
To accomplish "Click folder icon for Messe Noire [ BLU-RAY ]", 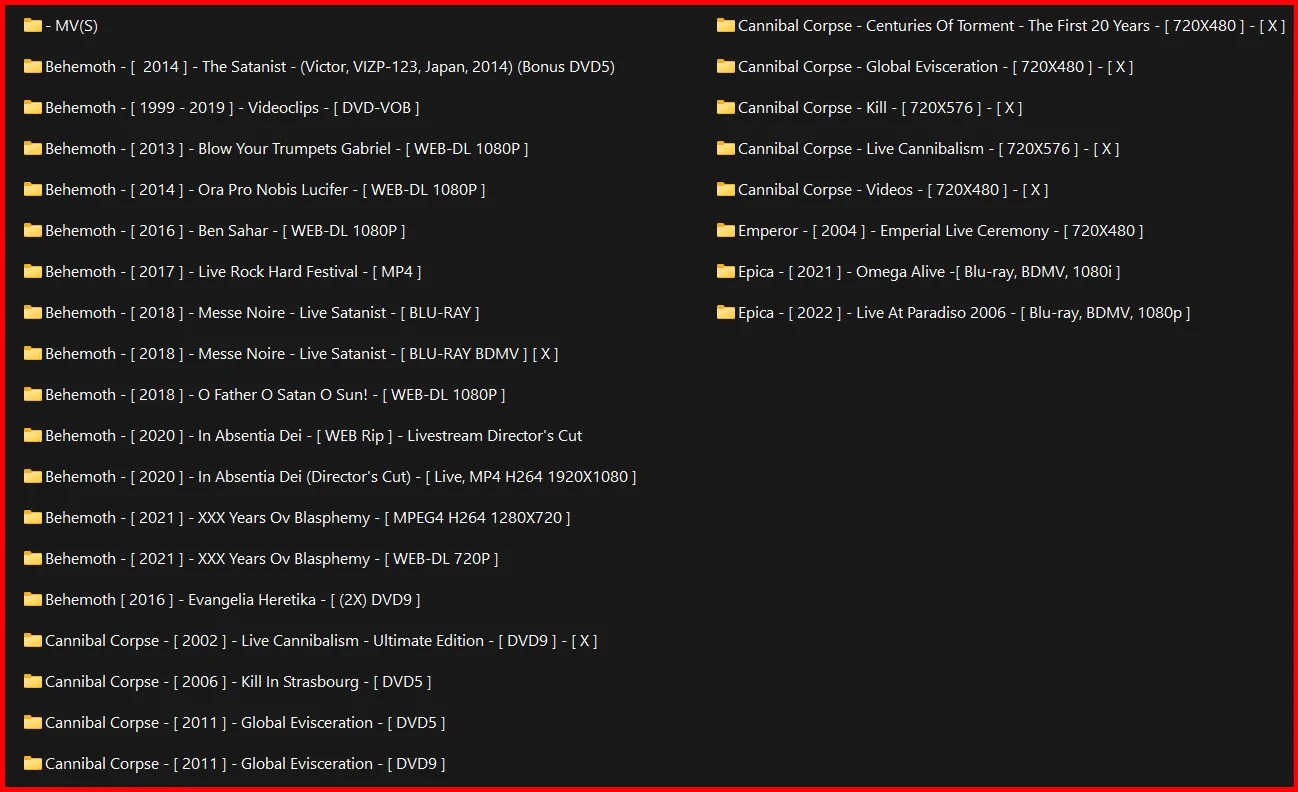I will pos(33,313).
